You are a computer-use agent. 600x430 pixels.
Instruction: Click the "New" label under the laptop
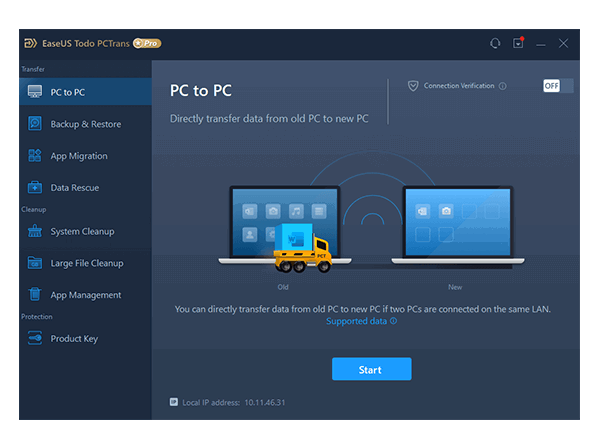click(455, 287)
